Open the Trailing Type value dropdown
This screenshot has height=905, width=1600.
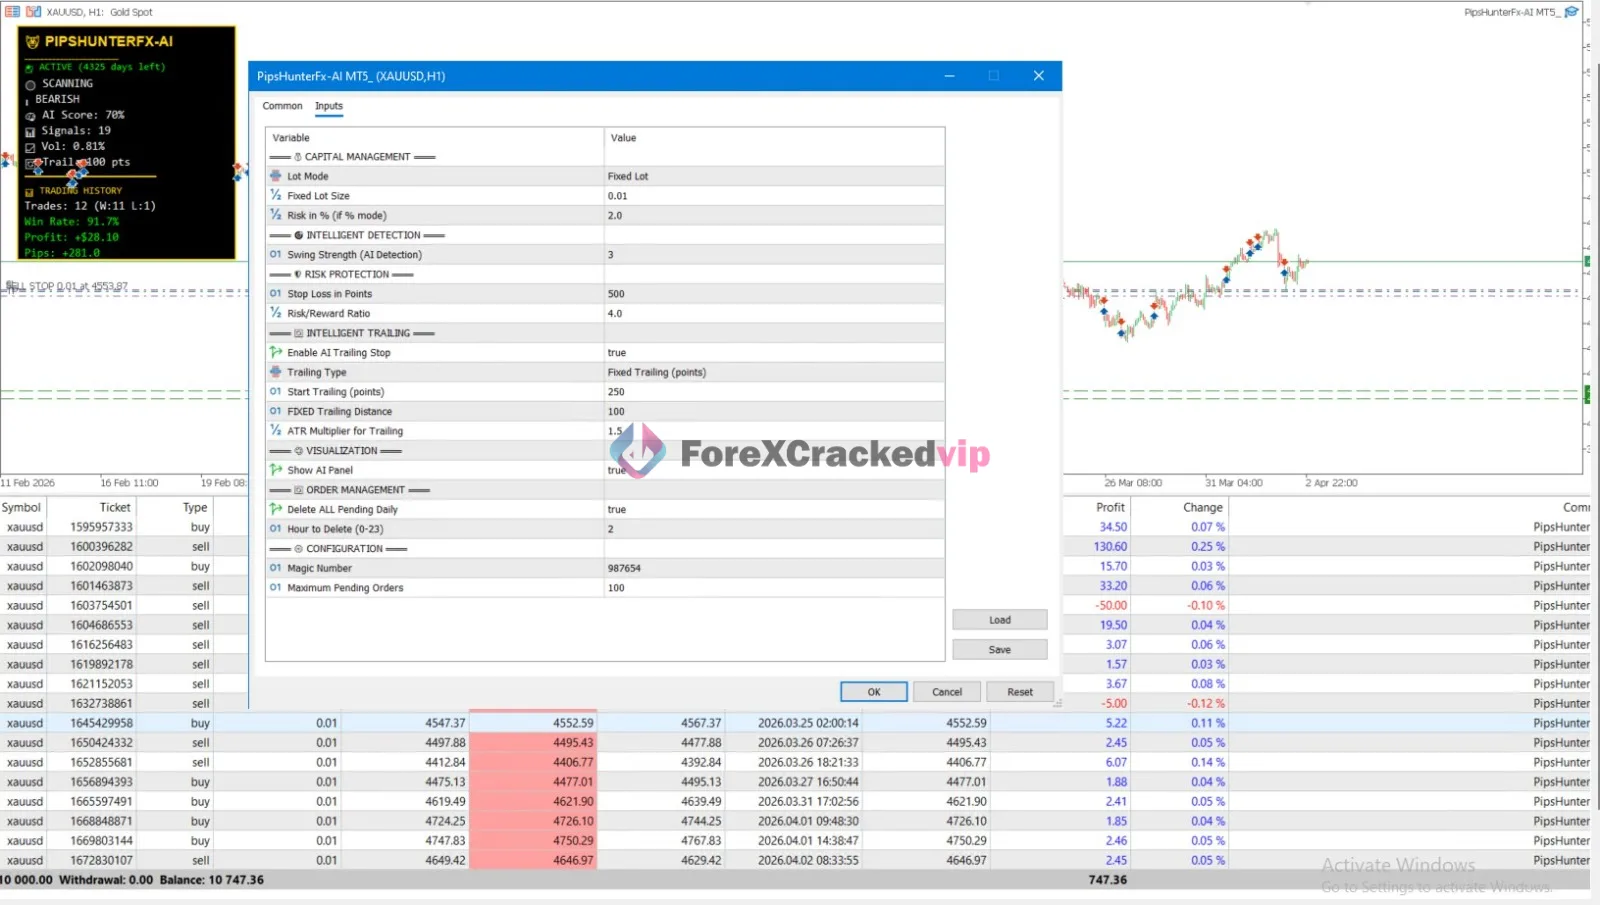pos(772,372)
